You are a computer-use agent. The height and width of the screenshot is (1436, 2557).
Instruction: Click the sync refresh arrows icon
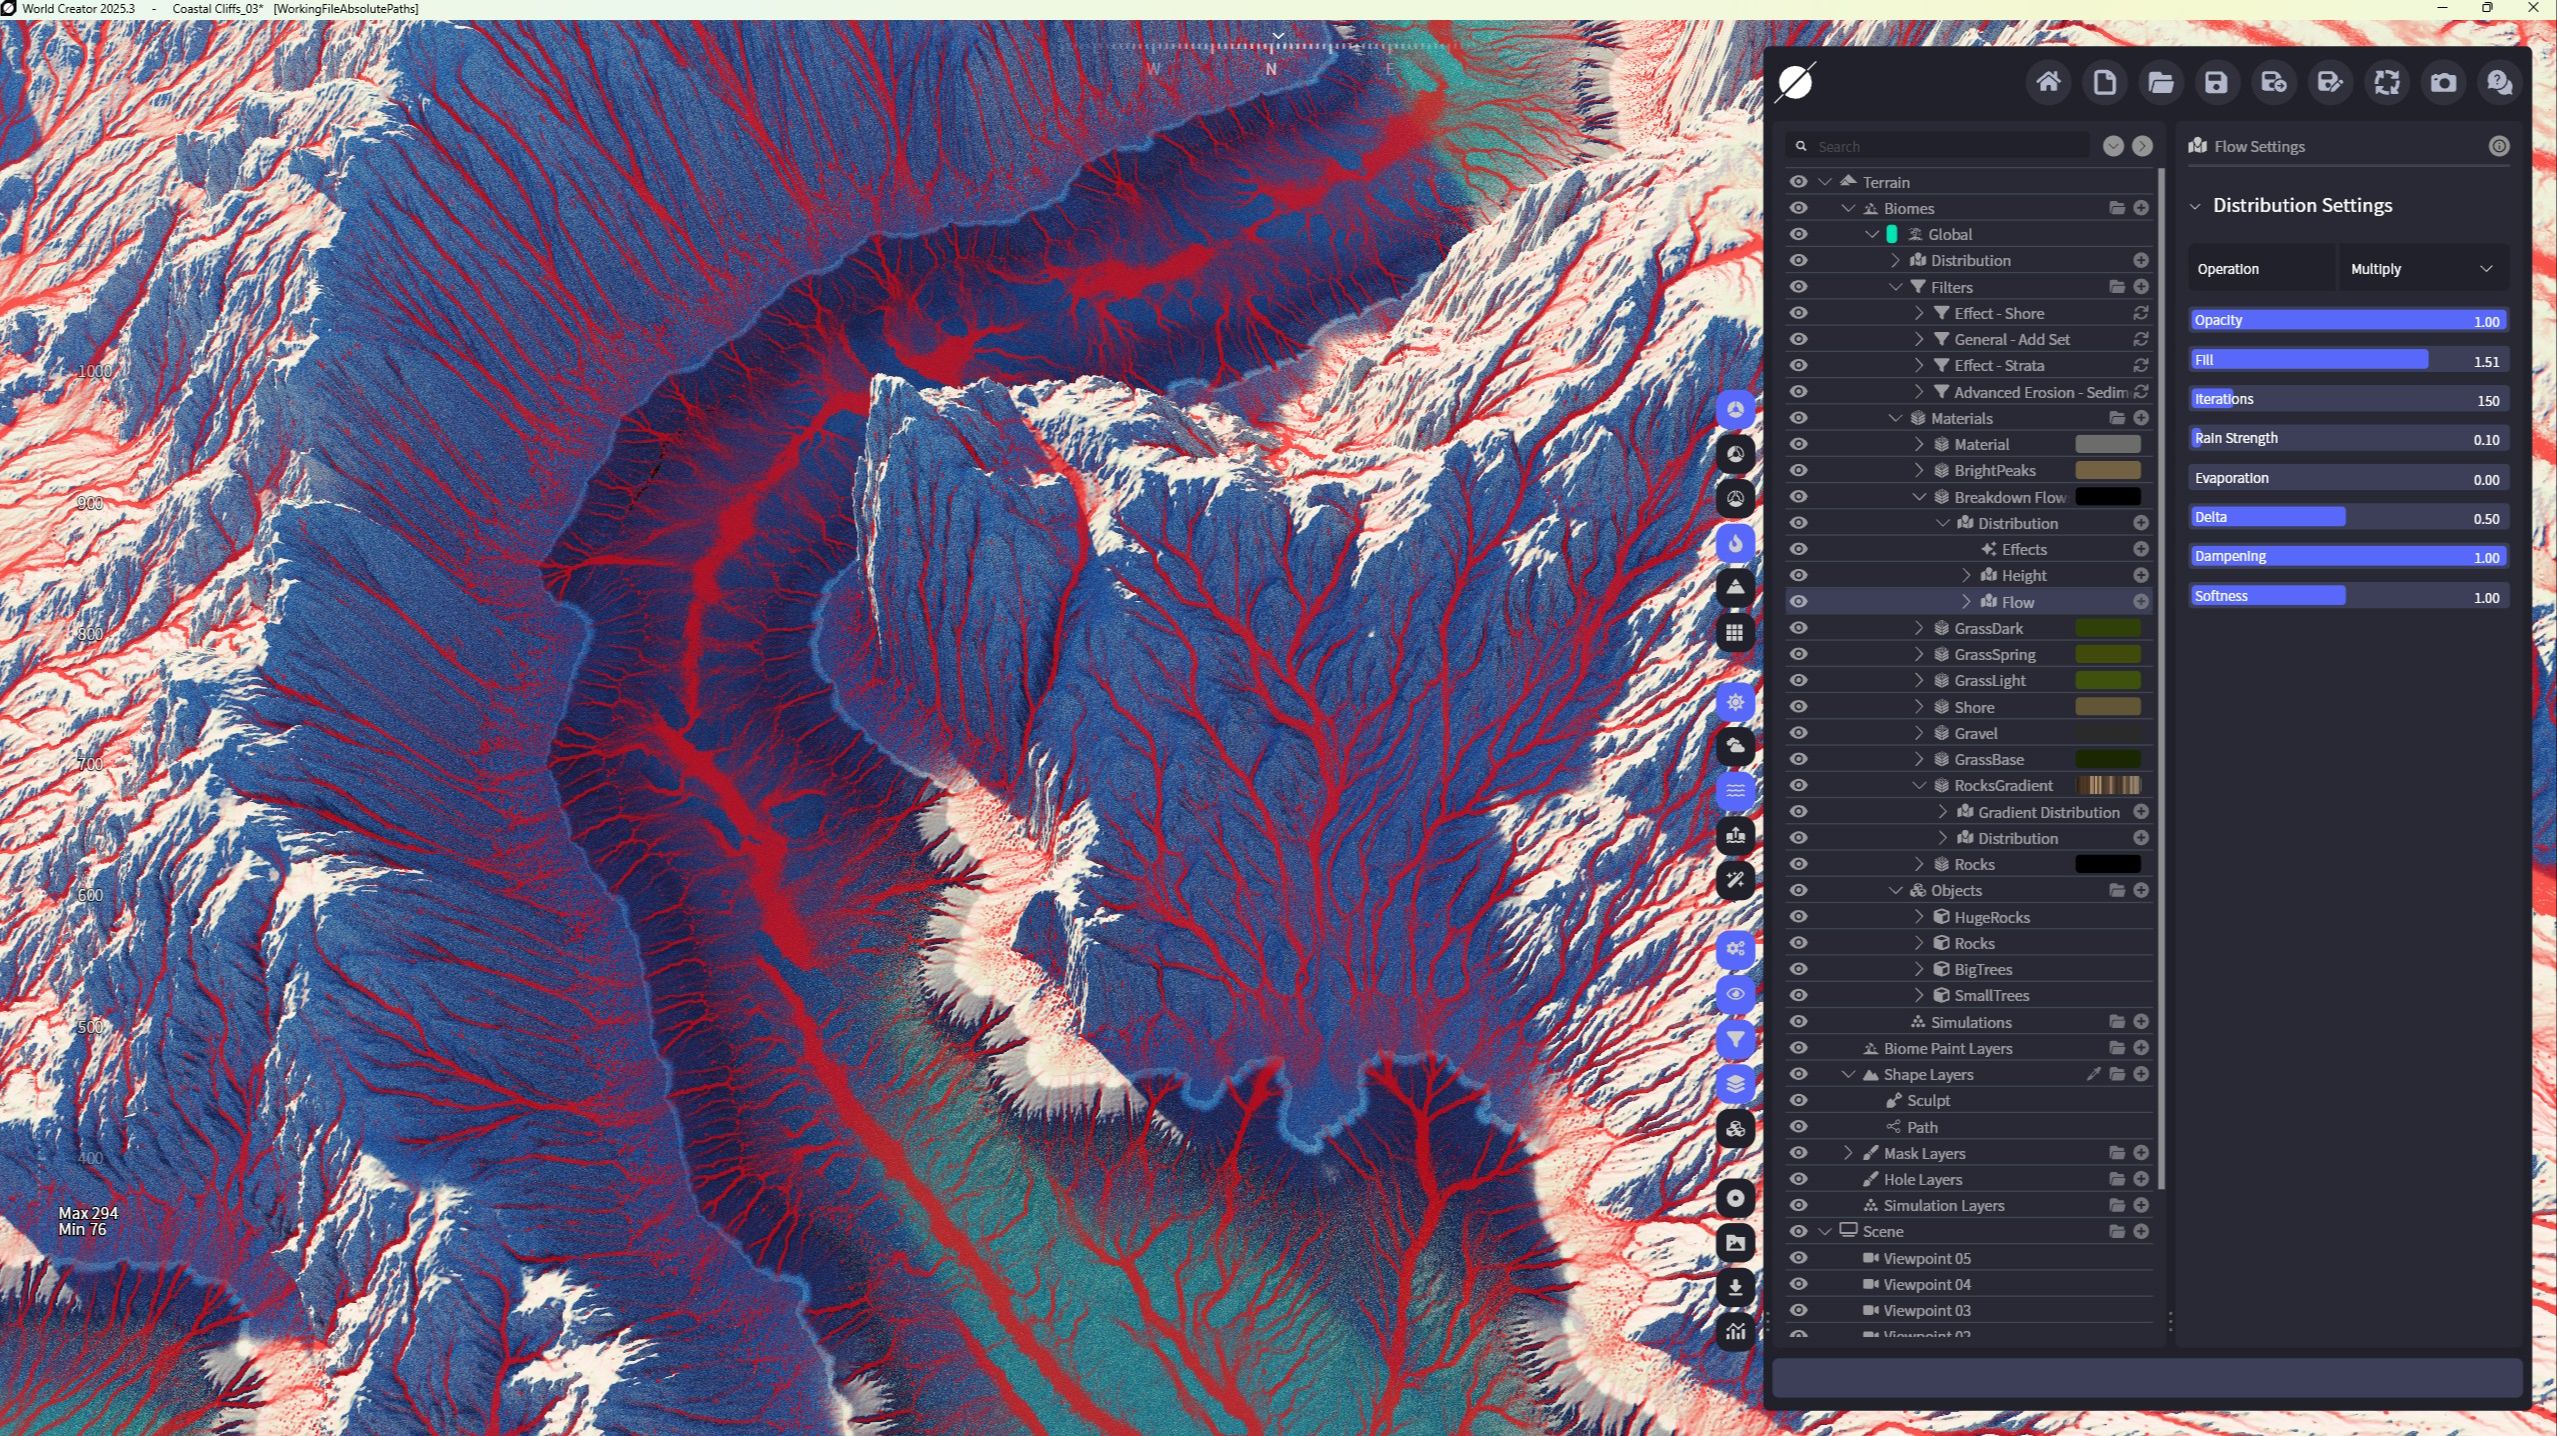click(2386, 83)
